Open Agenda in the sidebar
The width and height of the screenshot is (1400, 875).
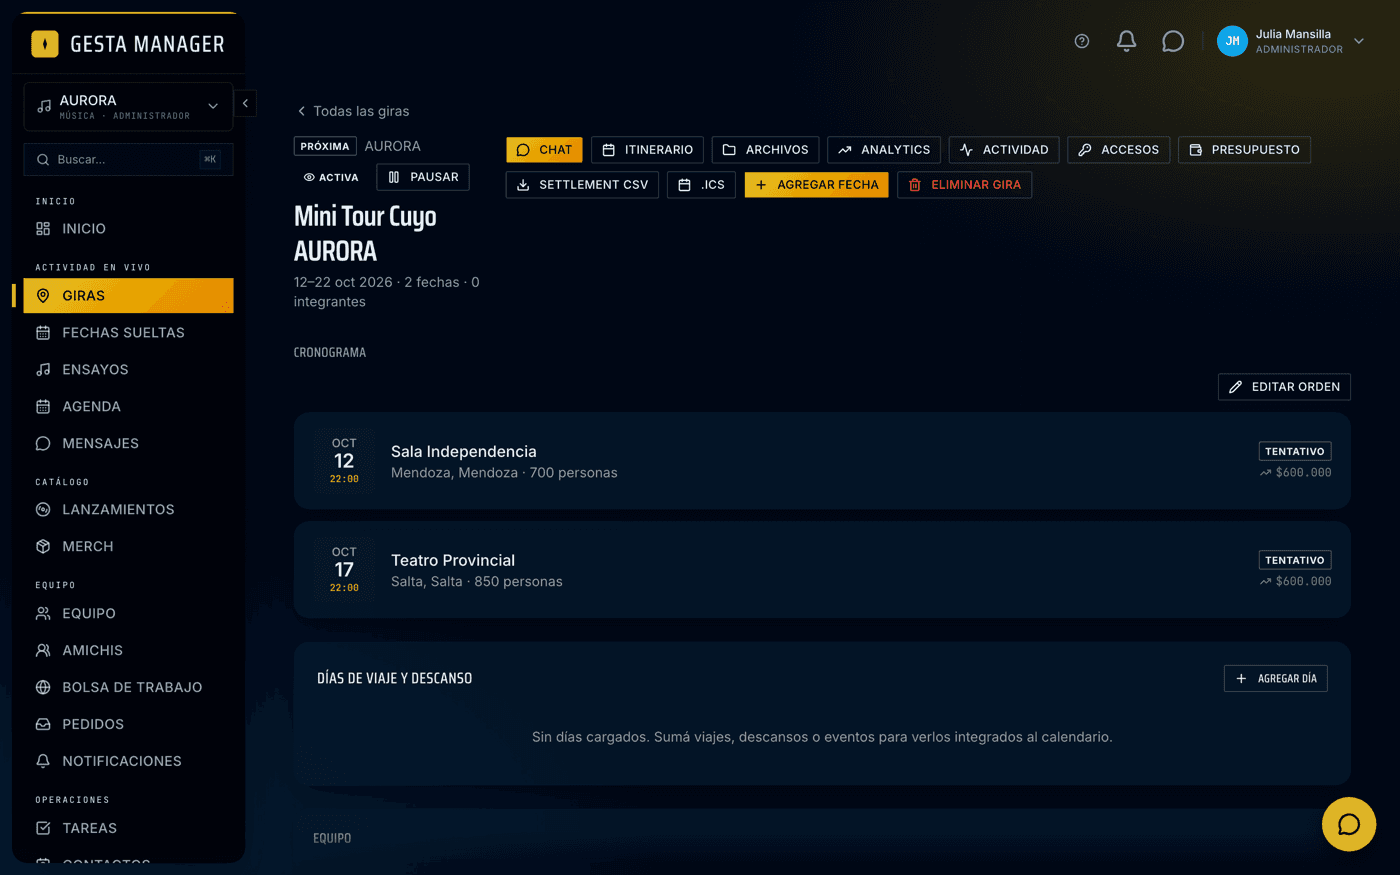(128, 407)
